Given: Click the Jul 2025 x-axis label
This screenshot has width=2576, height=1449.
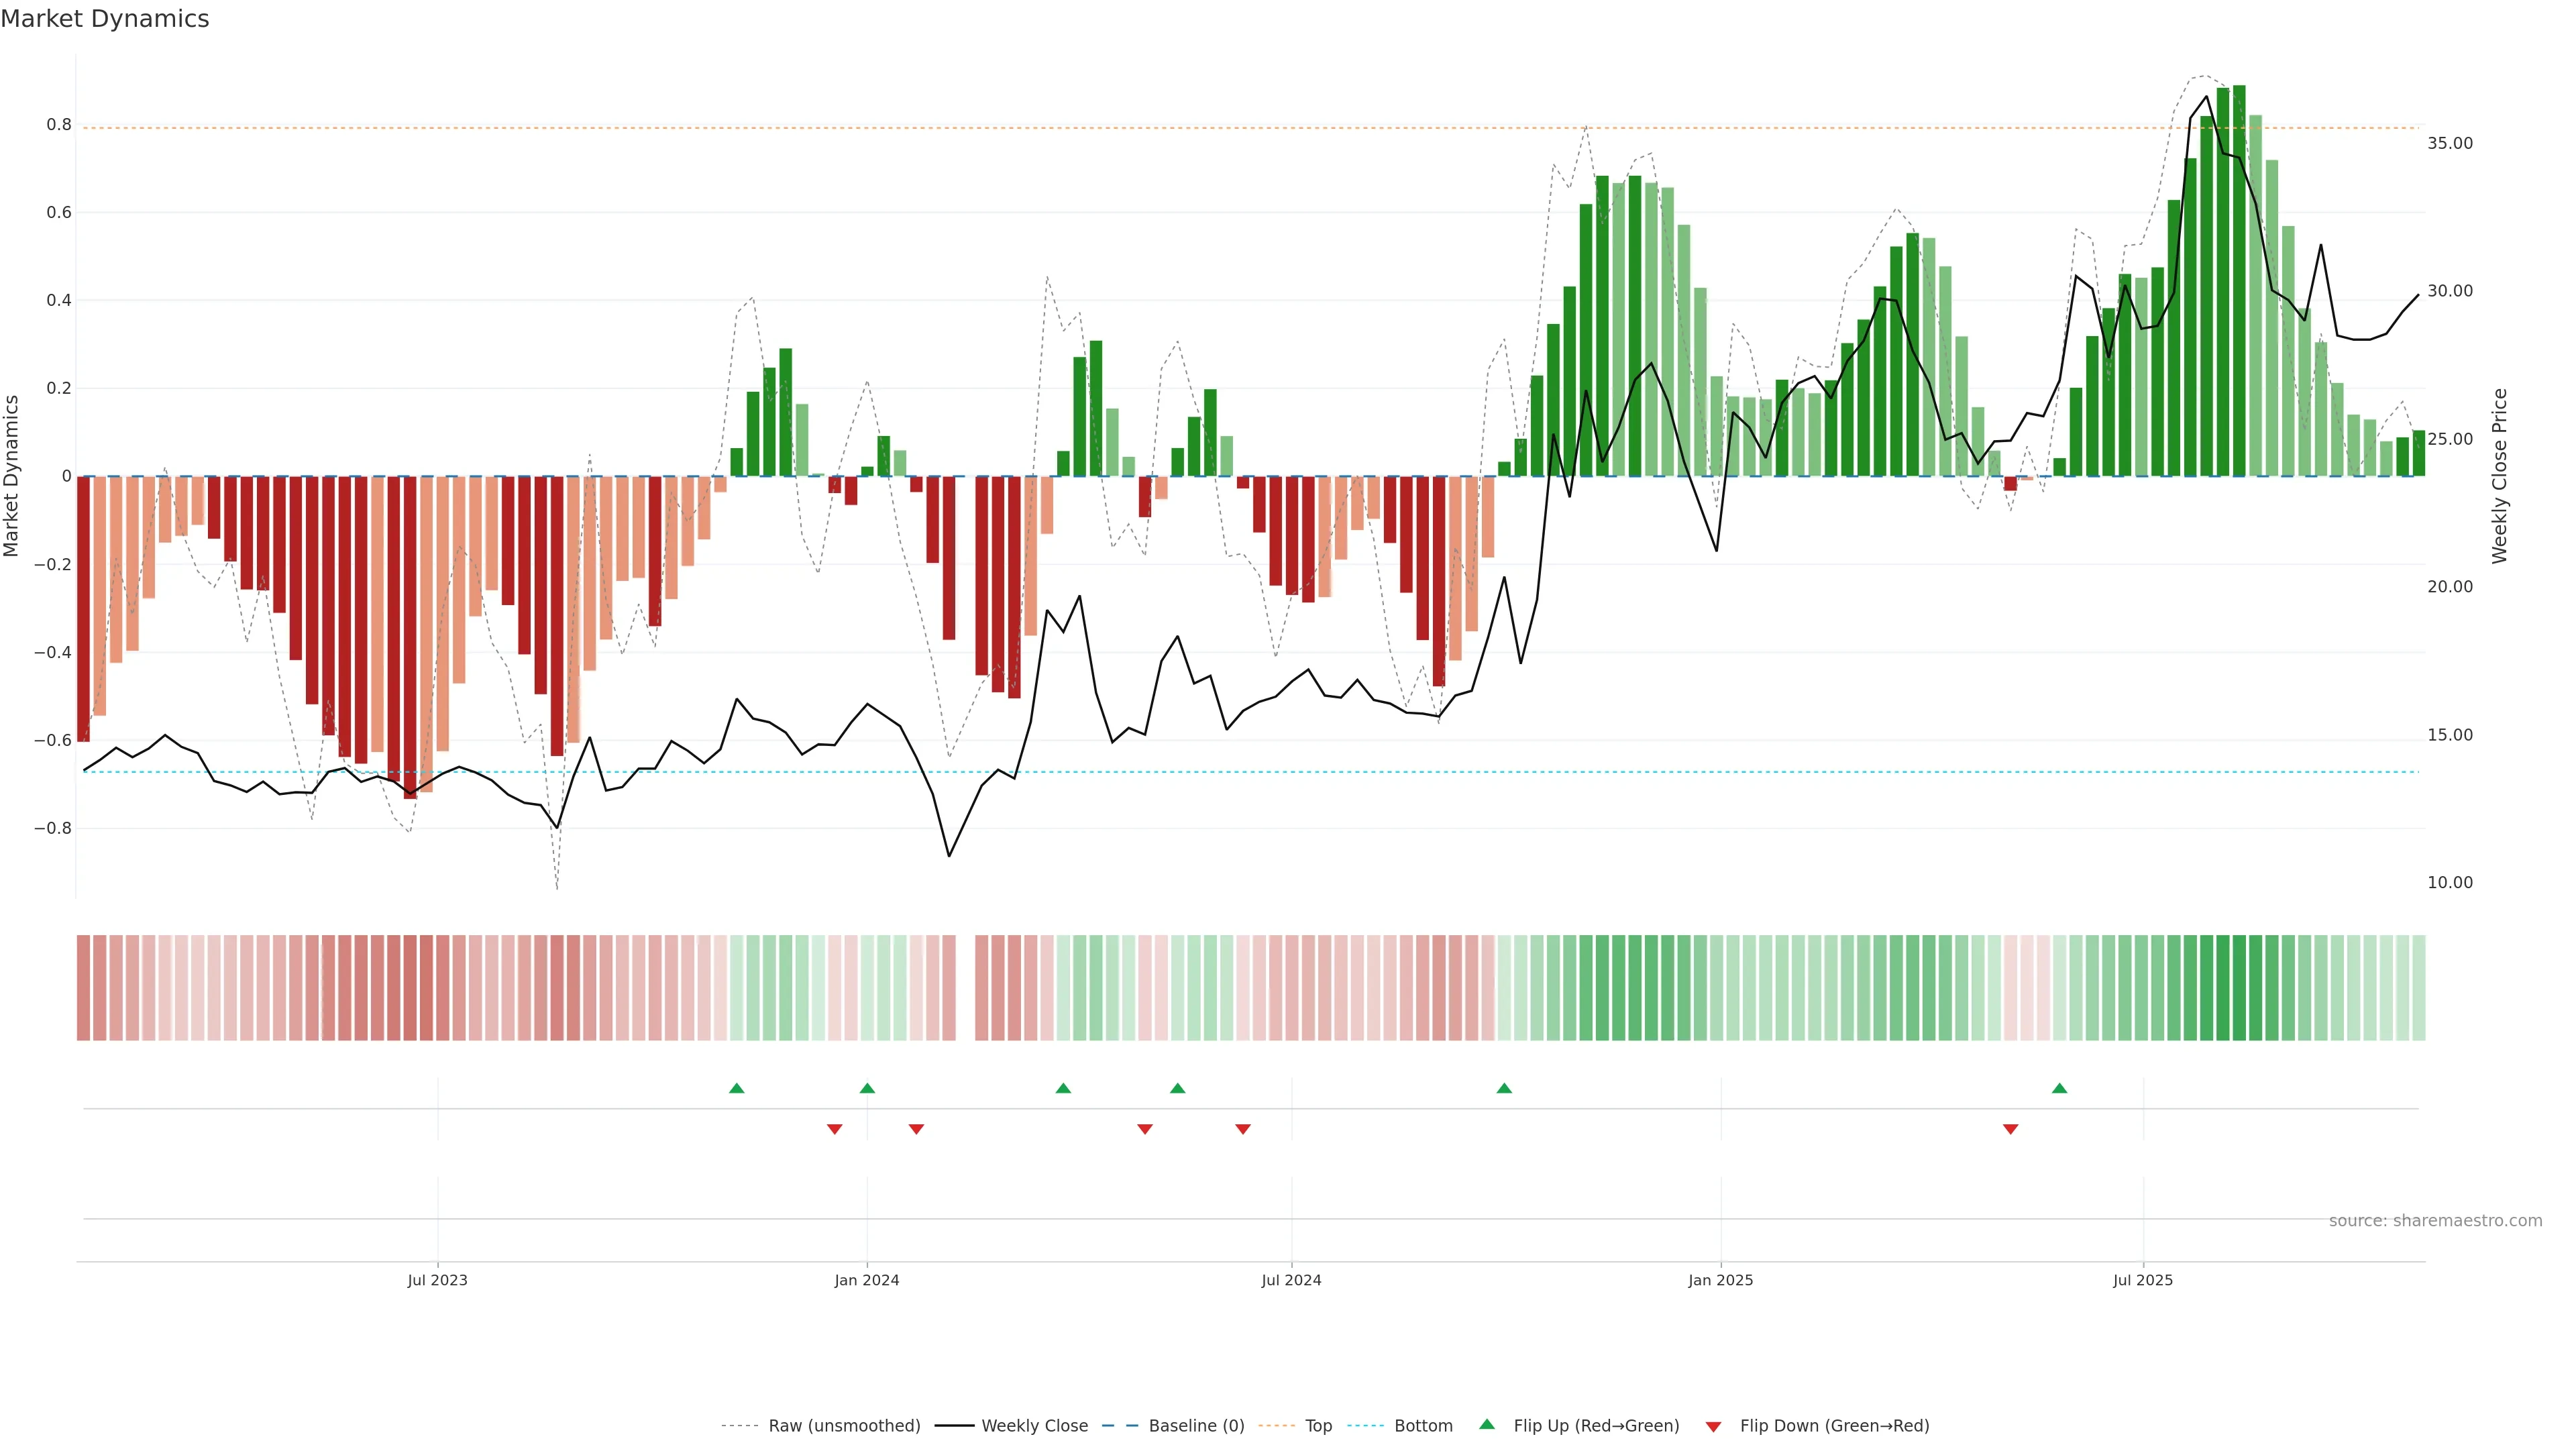Looking at the screenshot, I should point(2143,1280).
